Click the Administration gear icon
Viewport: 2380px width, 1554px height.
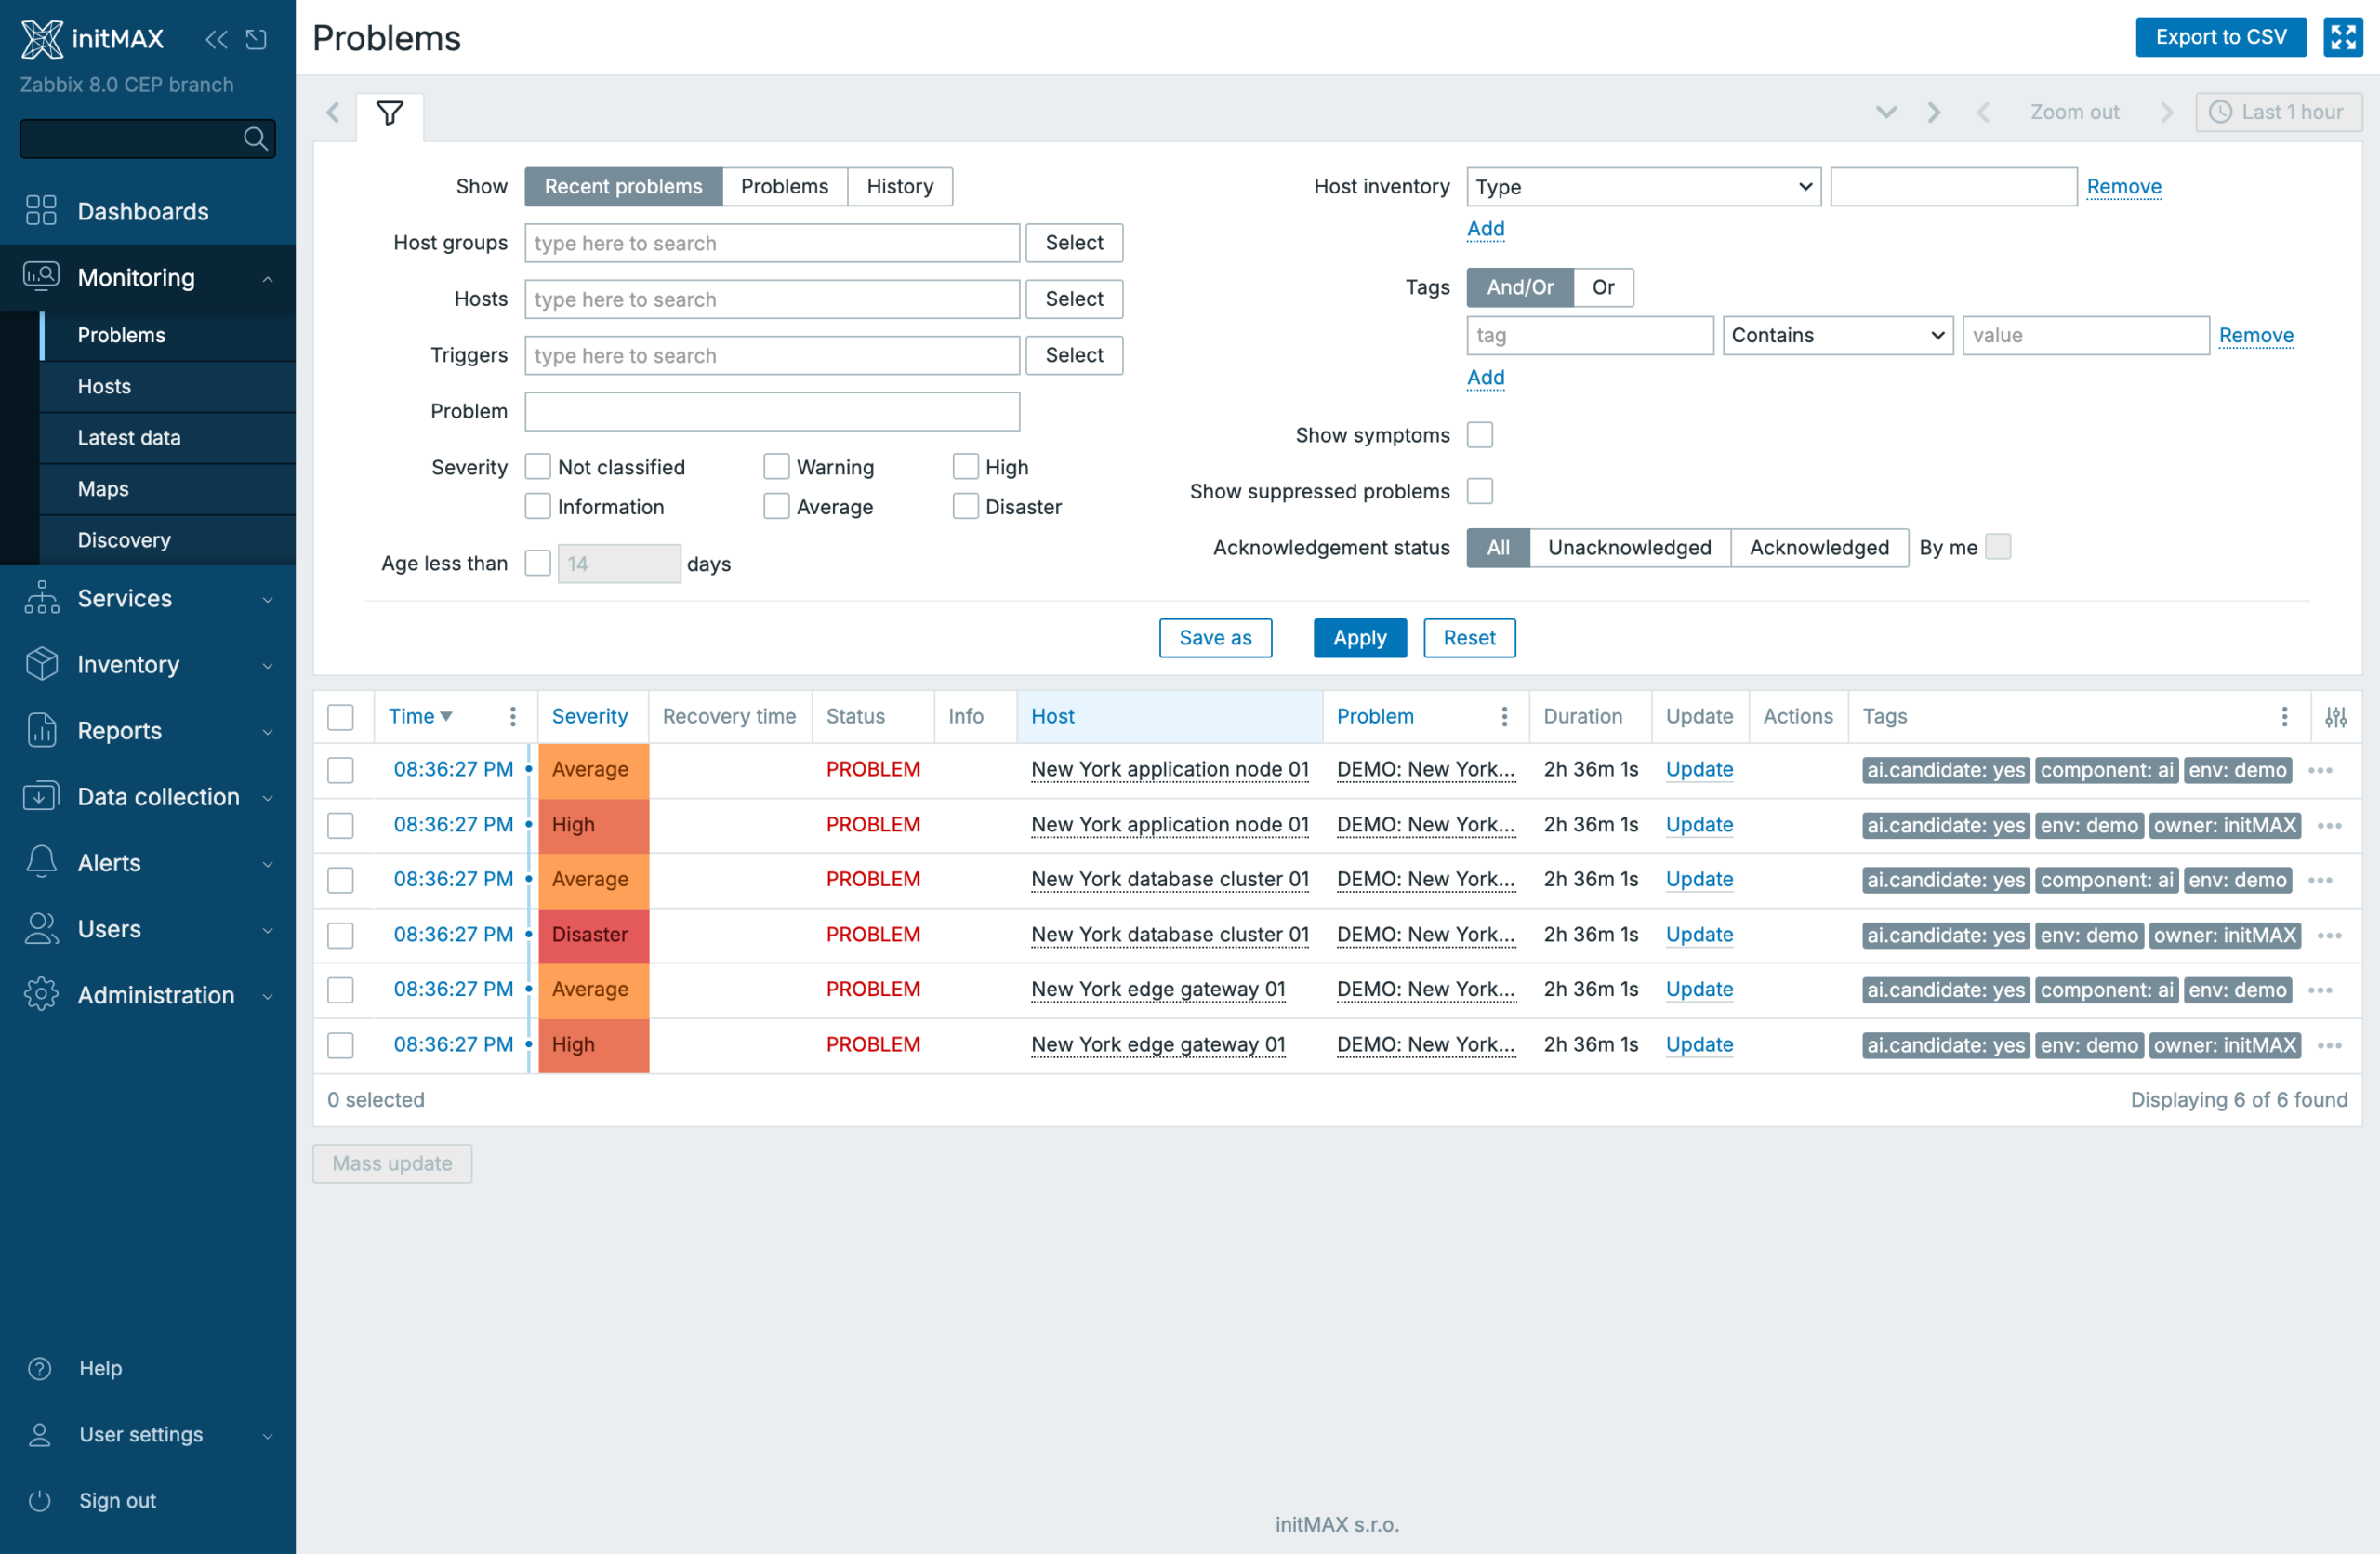(41, 994)
